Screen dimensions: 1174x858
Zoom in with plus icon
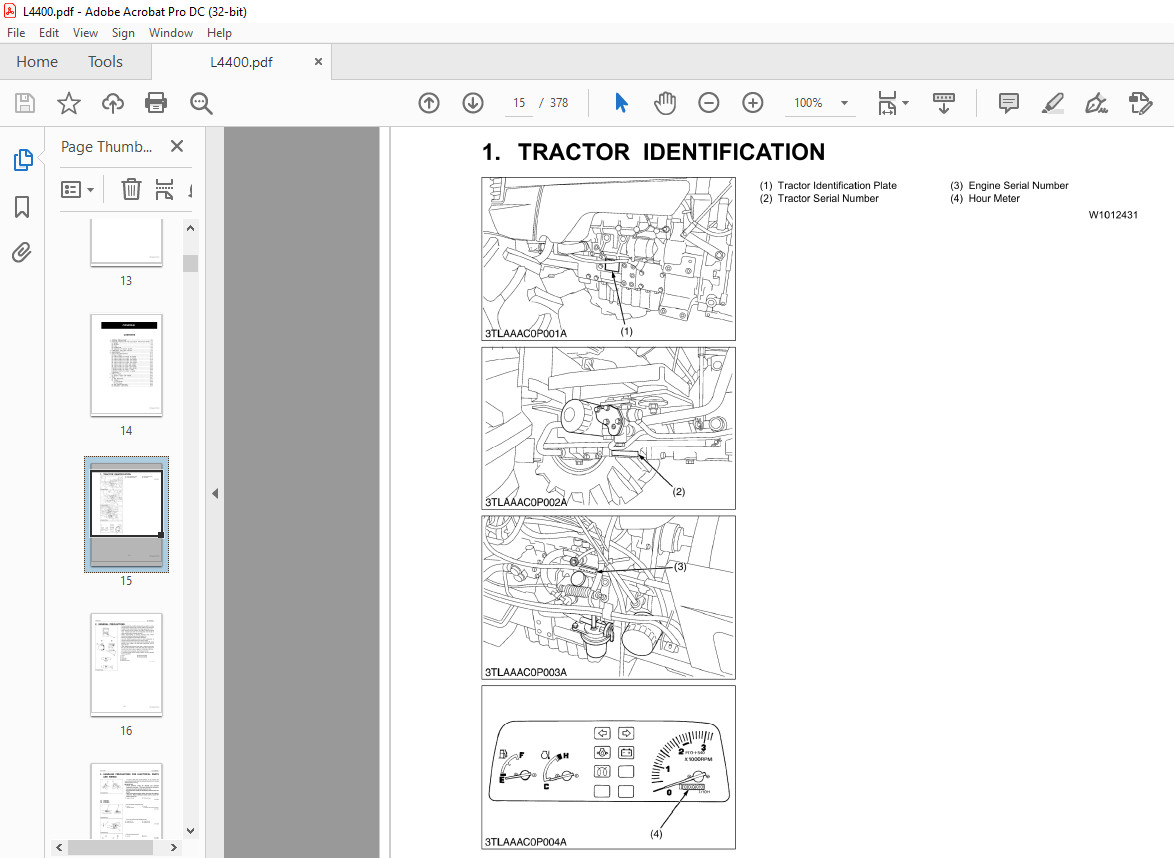pyautogui.click(x=752, y=103)
